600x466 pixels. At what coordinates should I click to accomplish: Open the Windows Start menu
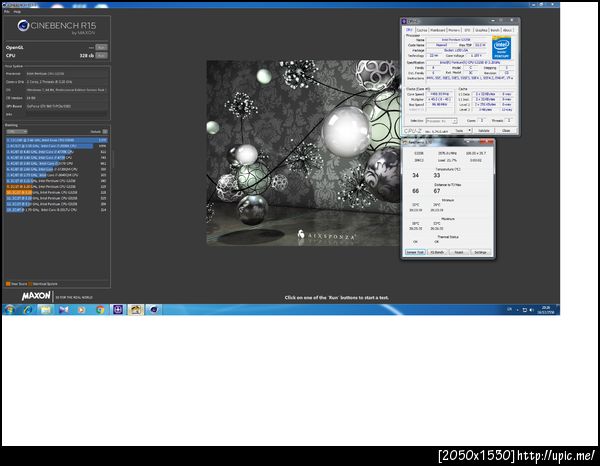pos(9,310)
